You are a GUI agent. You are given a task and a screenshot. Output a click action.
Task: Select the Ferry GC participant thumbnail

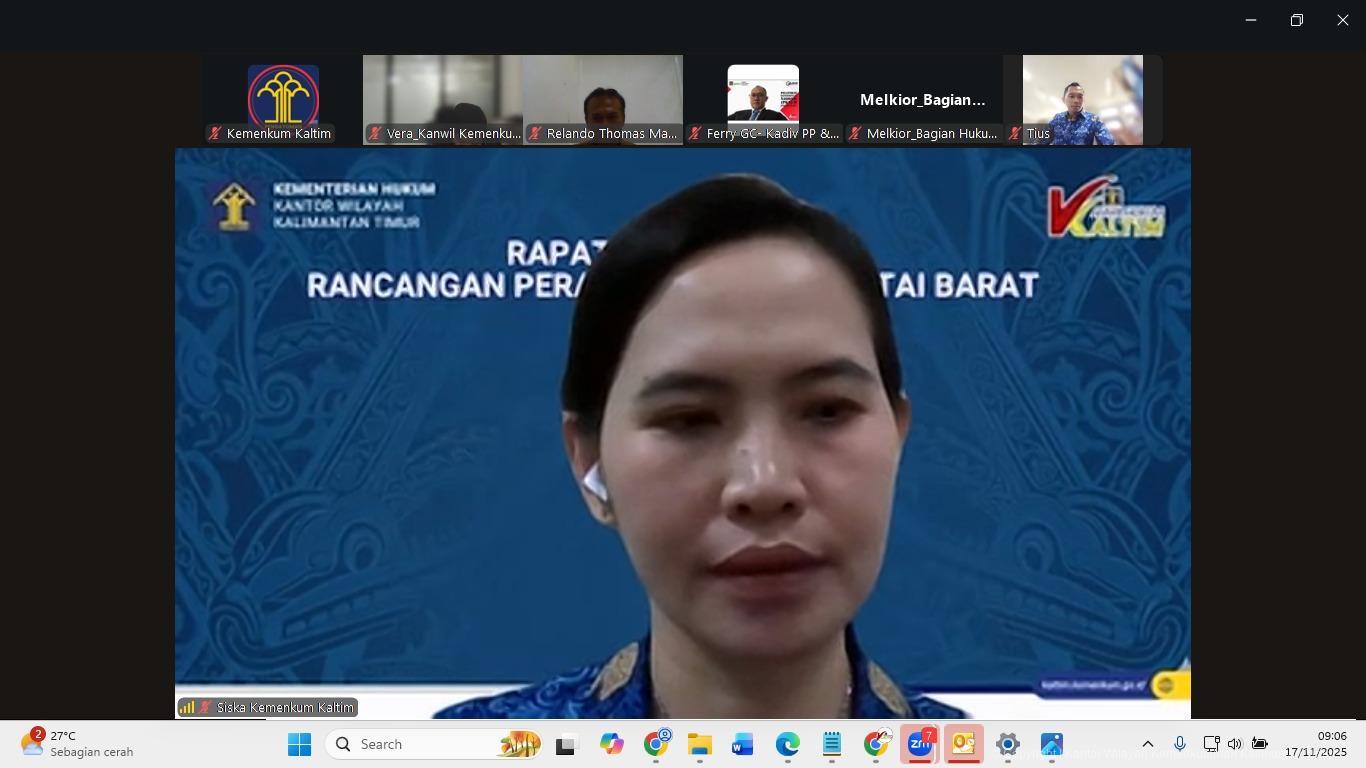click(763, 100)
